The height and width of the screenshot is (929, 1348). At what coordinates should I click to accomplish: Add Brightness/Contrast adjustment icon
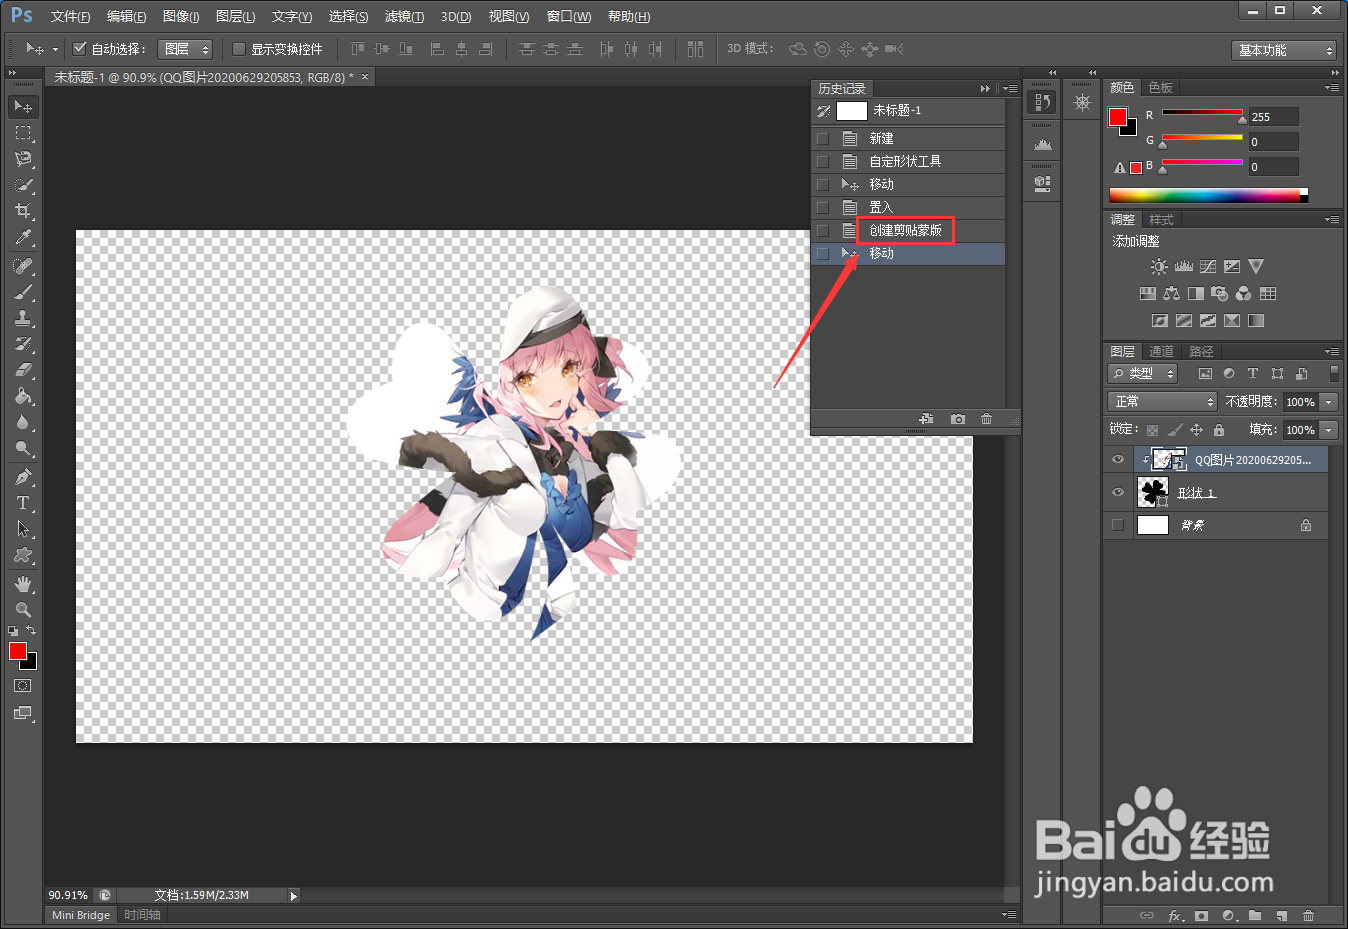tap(1159, 267)
